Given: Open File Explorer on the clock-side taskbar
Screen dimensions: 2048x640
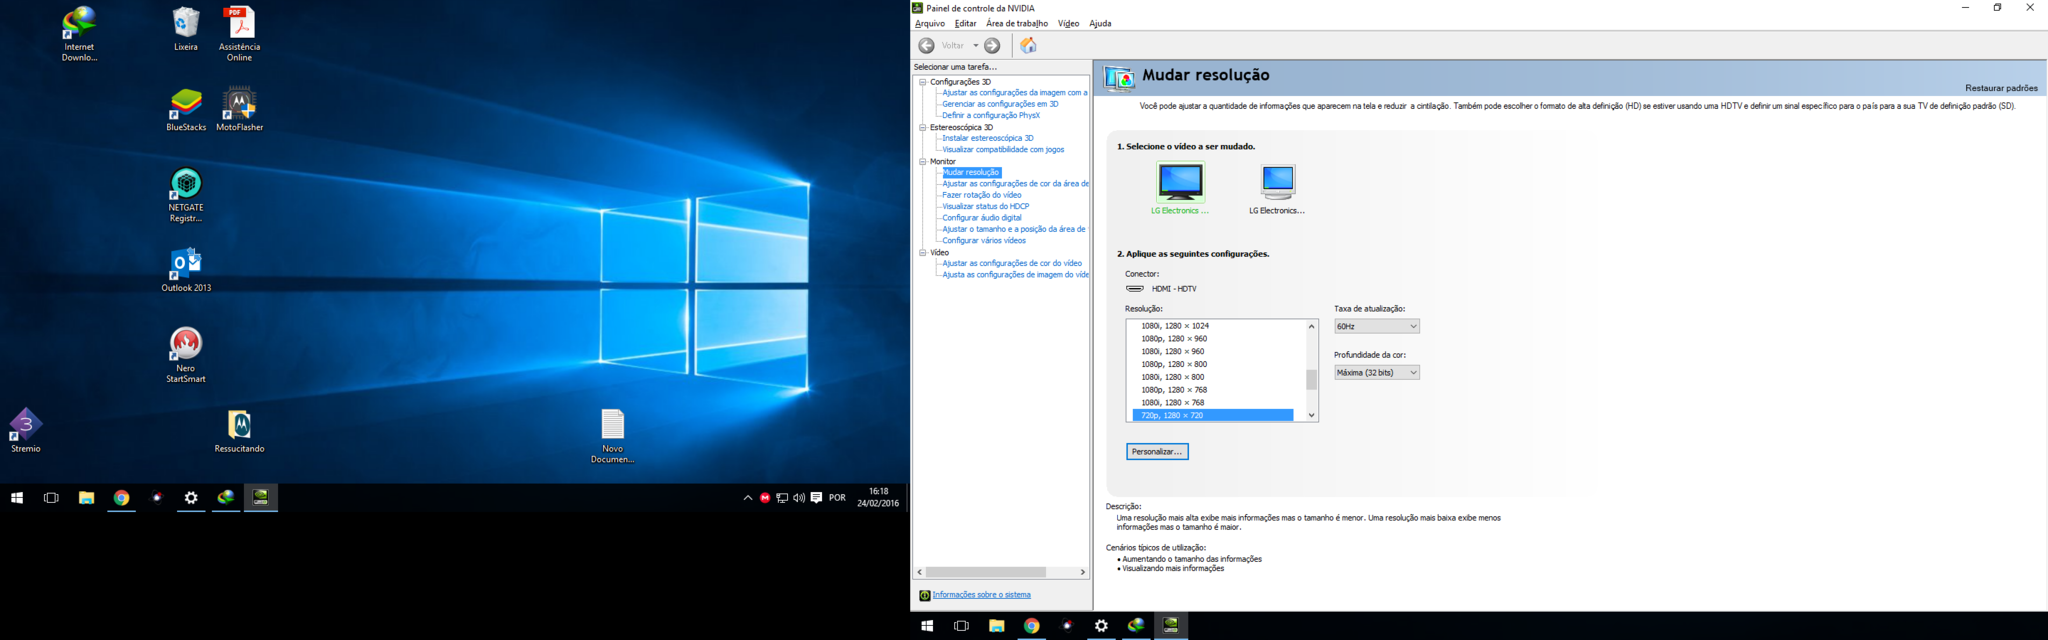Looking at the screenshot, I should pos(87,498).
